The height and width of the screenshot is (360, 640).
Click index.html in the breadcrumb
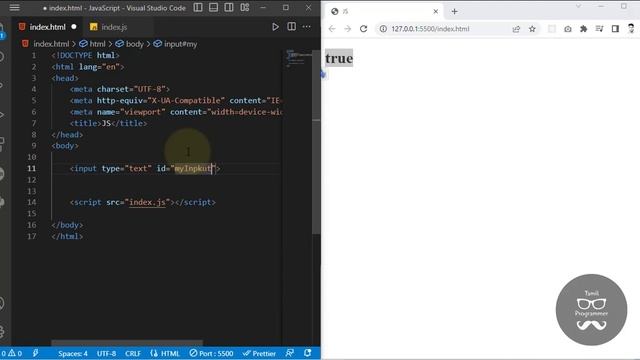51,44
